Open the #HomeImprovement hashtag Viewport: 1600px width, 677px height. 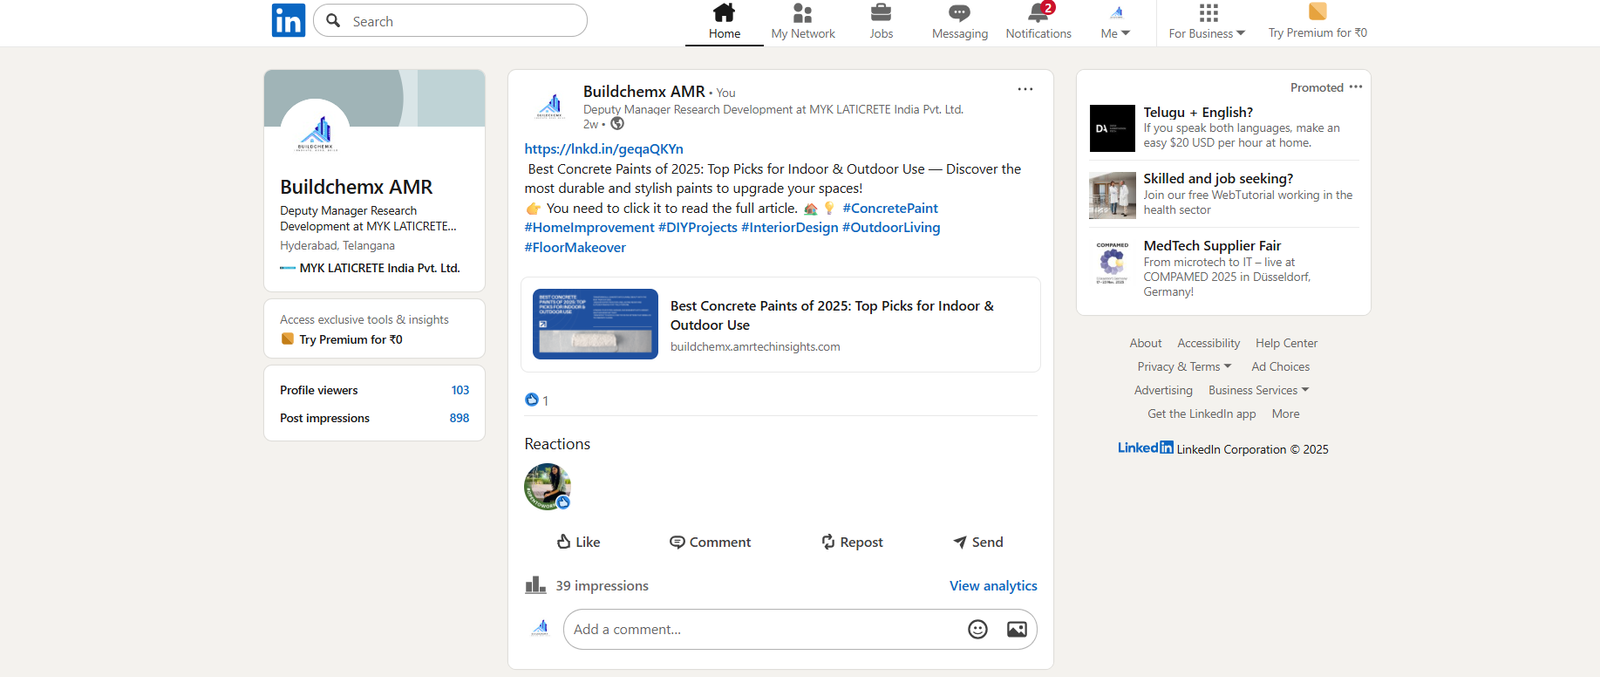pyautogui.click(x=589, y=227)
